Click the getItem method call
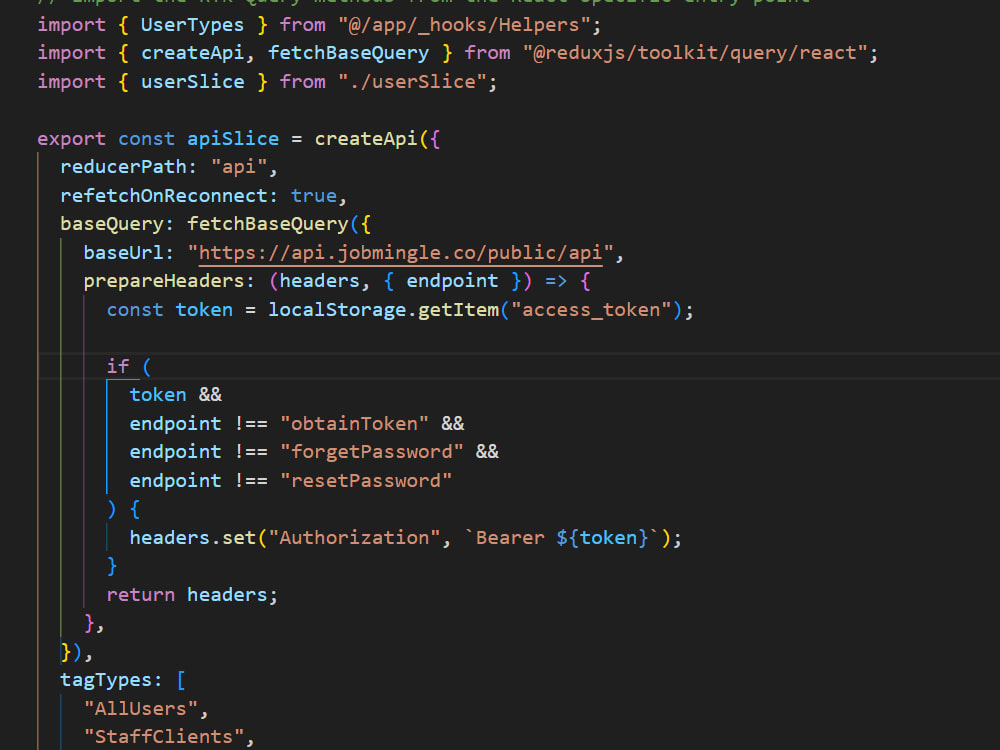The image size is (1000, 750). 458,310
